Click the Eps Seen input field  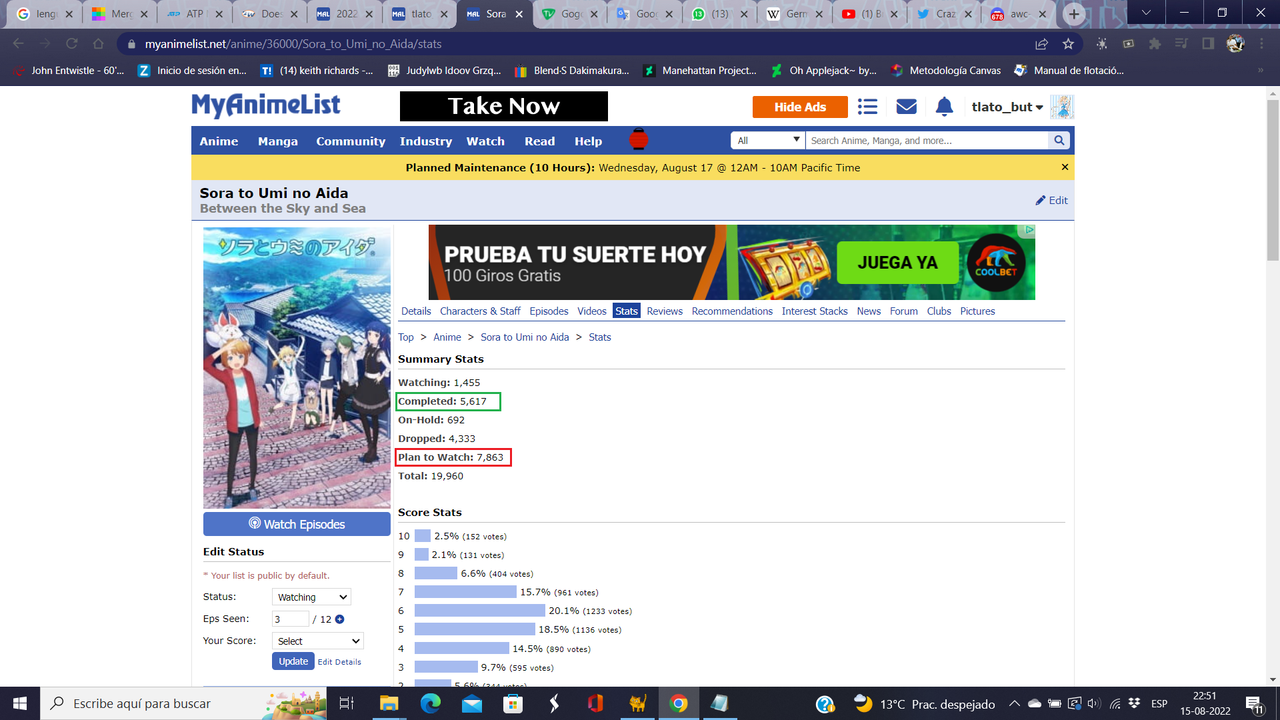click(x=289, y=618)
